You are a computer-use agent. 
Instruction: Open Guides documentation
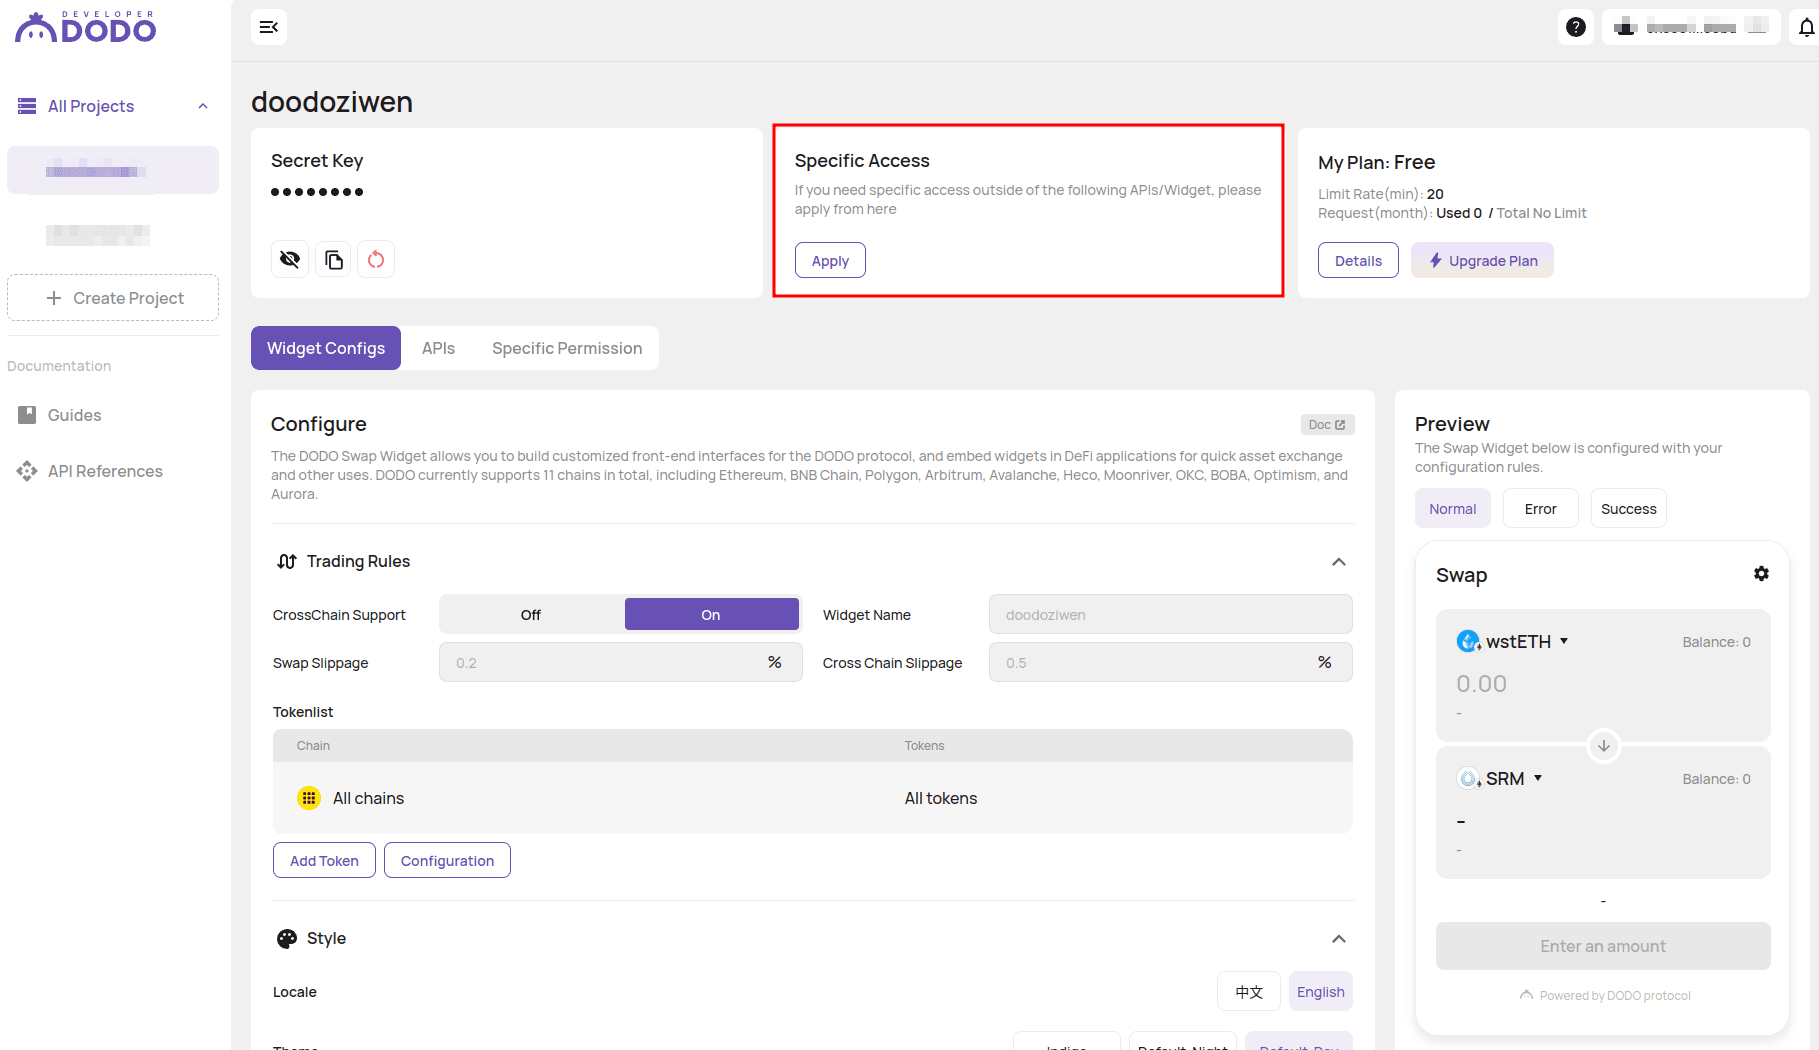74,415
